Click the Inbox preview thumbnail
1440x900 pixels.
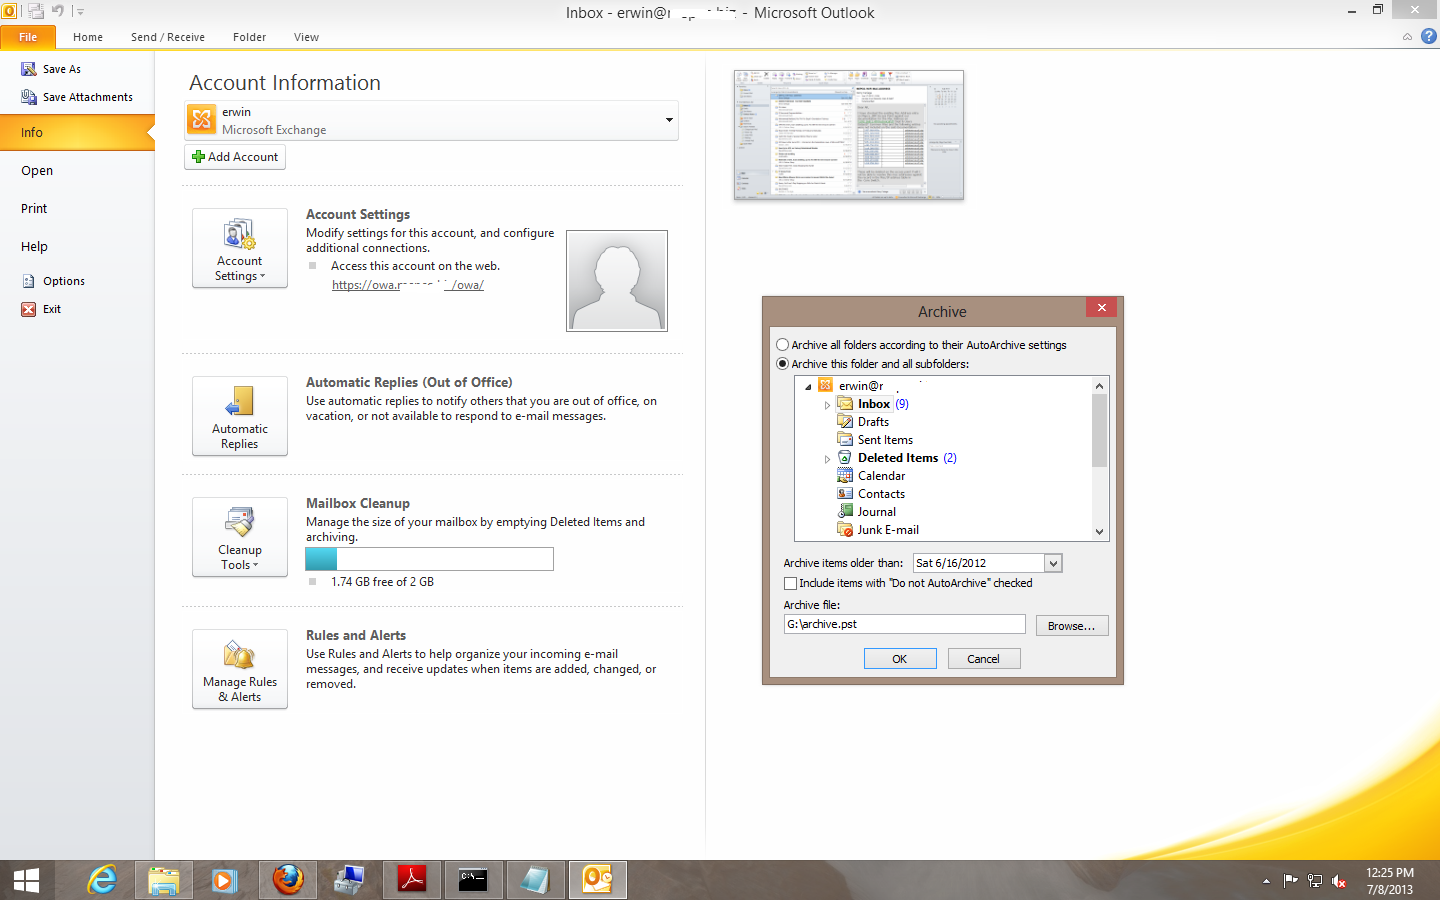point(849,135)
